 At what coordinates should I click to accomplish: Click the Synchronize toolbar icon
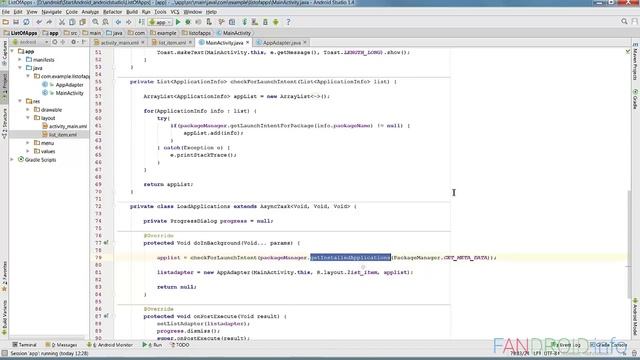pyautogui.click(x=26, y=22)
